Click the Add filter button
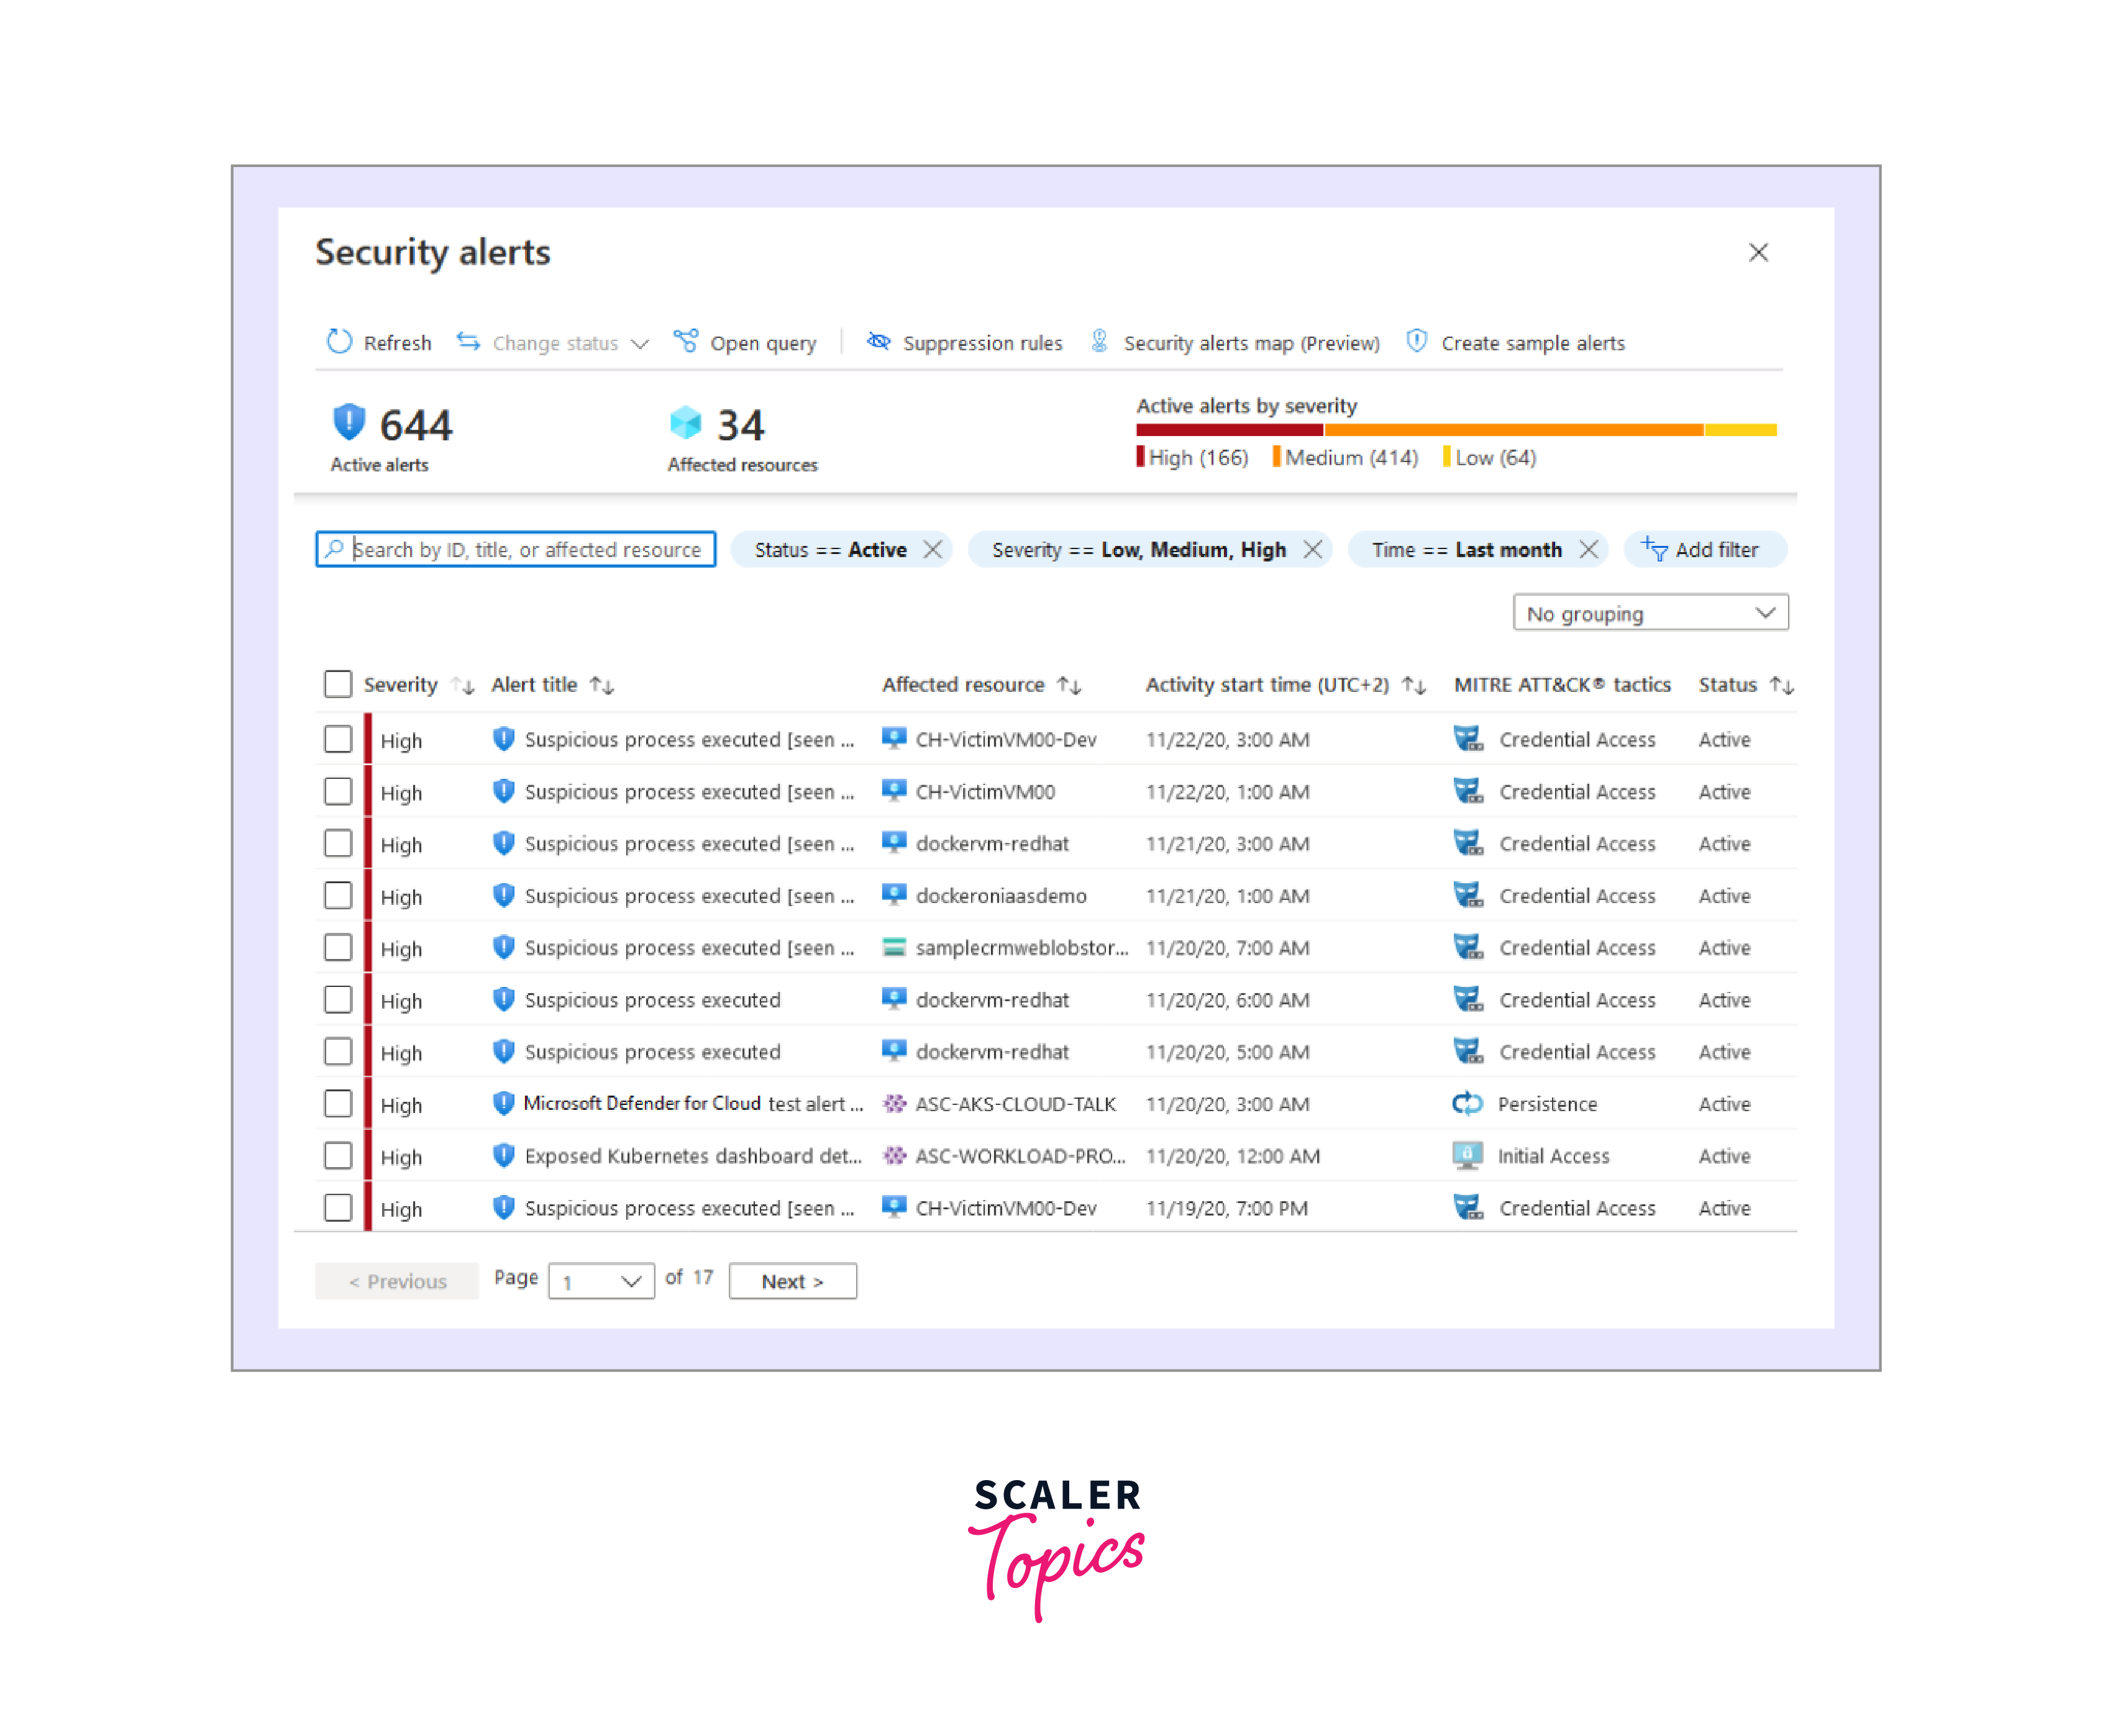The image size is (2113, 1736). (1704, 550)
